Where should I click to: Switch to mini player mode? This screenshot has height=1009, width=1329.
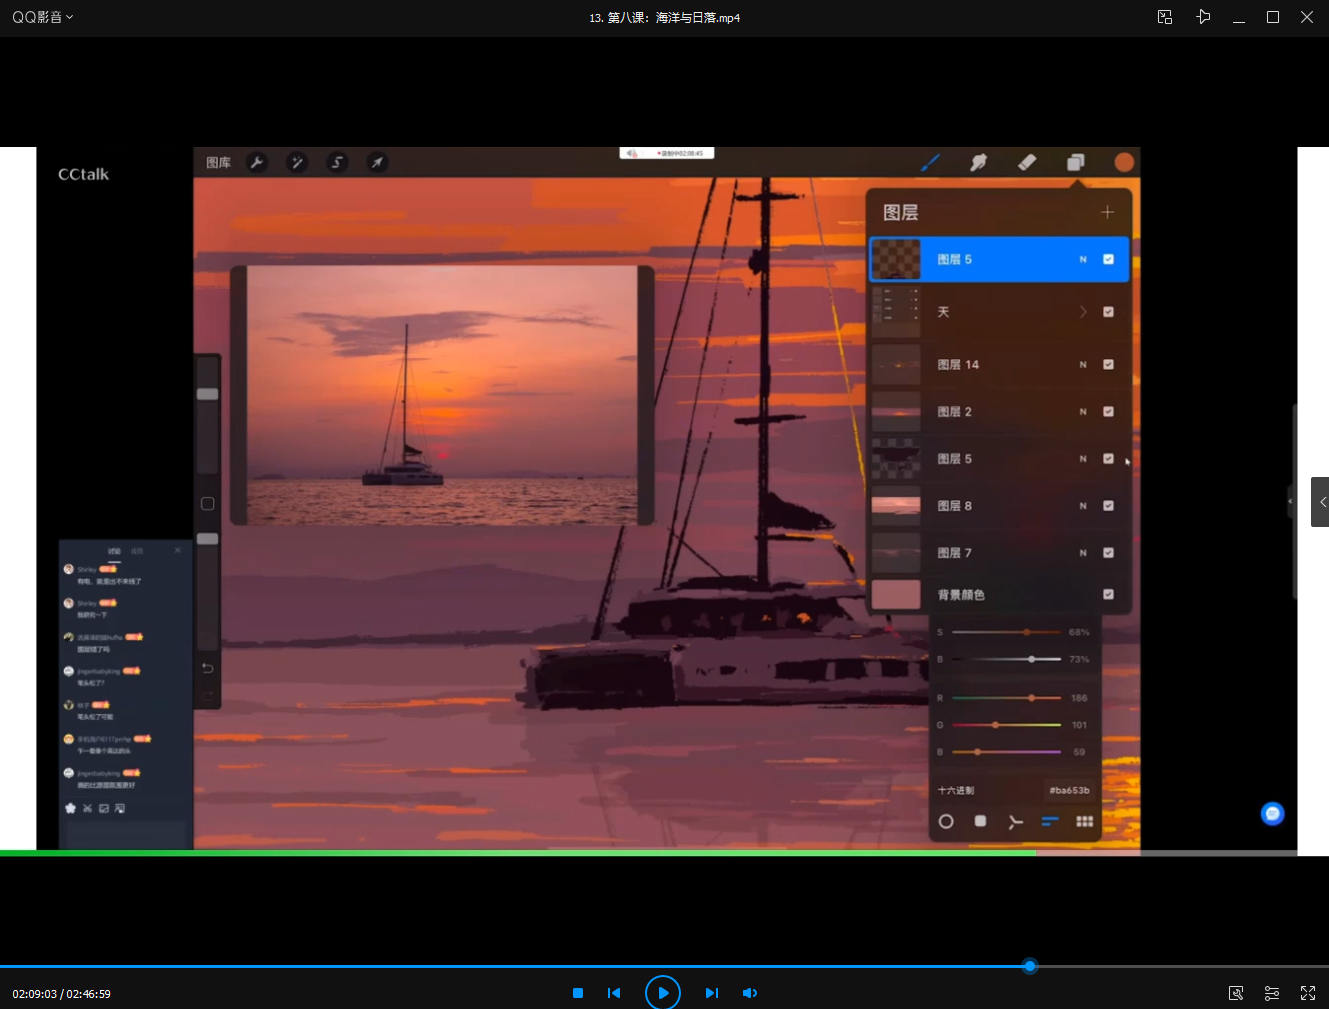click(x=1165, y=17)
